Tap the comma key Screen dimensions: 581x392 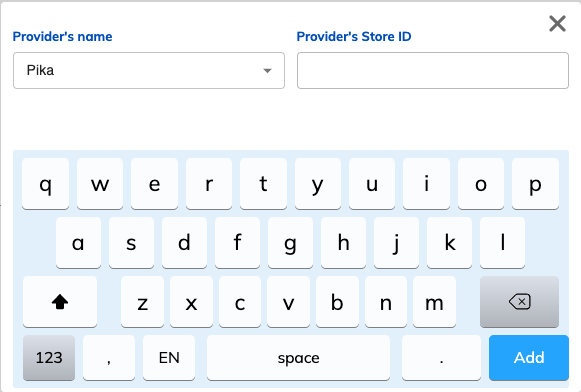(109, 358)
